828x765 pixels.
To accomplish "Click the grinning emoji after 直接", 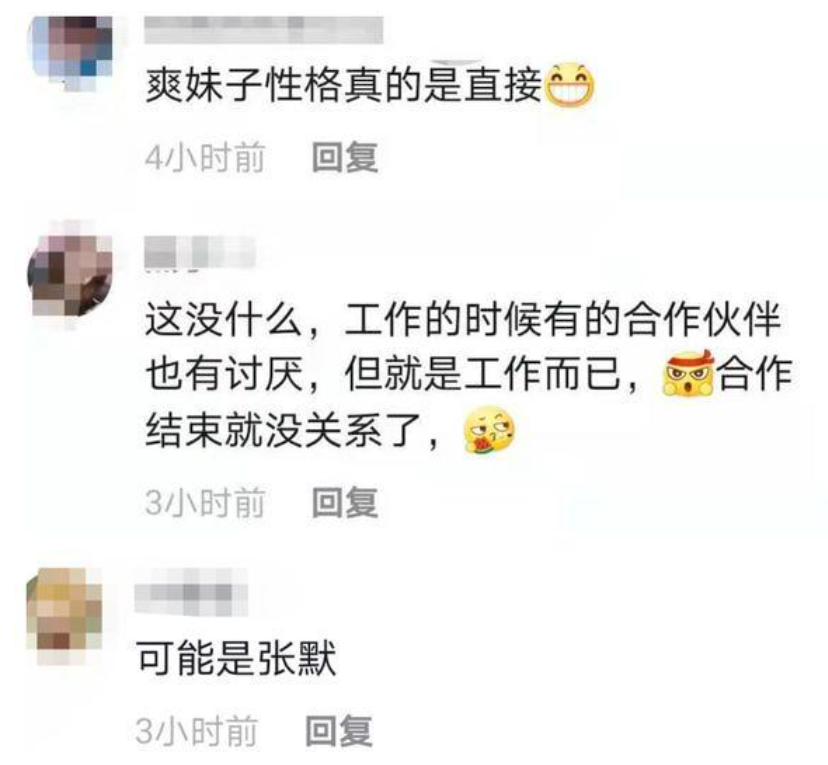I will tap(569, 84).
